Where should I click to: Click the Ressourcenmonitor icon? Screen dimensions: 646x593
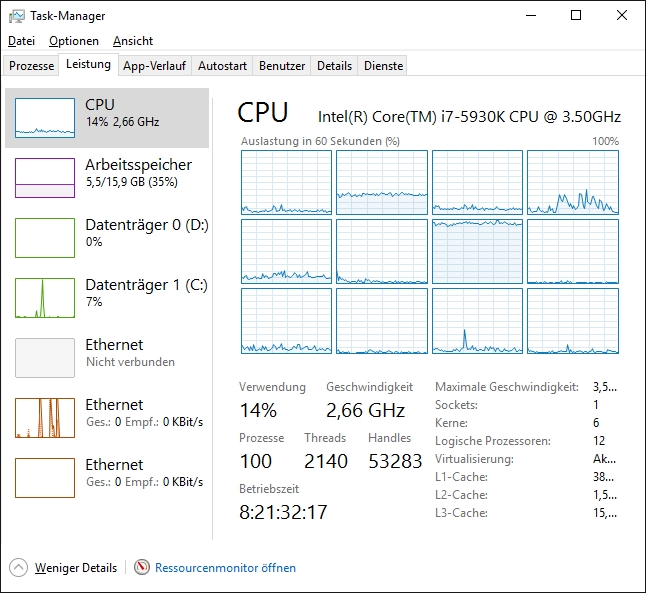click(142, 568)
